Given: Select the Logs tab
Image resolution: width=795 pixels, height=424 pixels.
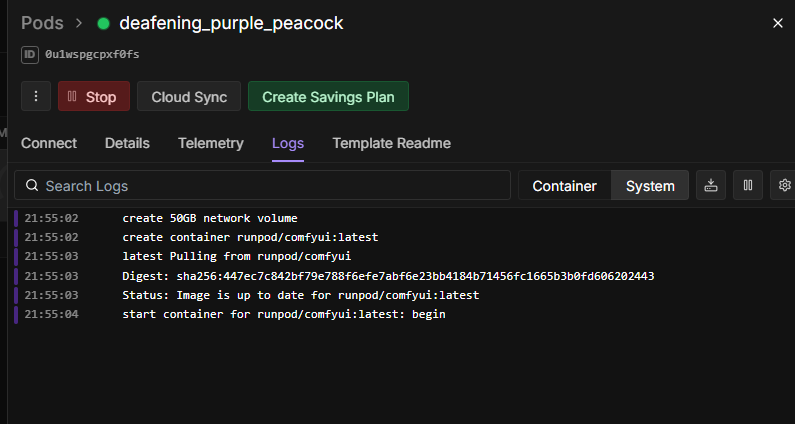Looking at the screenshot, I should [x=288, y=143].
